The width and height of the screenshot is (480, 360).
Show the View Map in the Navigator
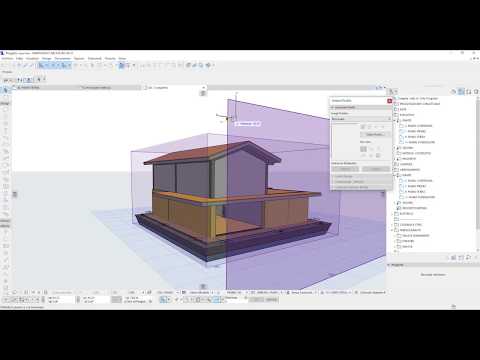(x=461, y=91)
